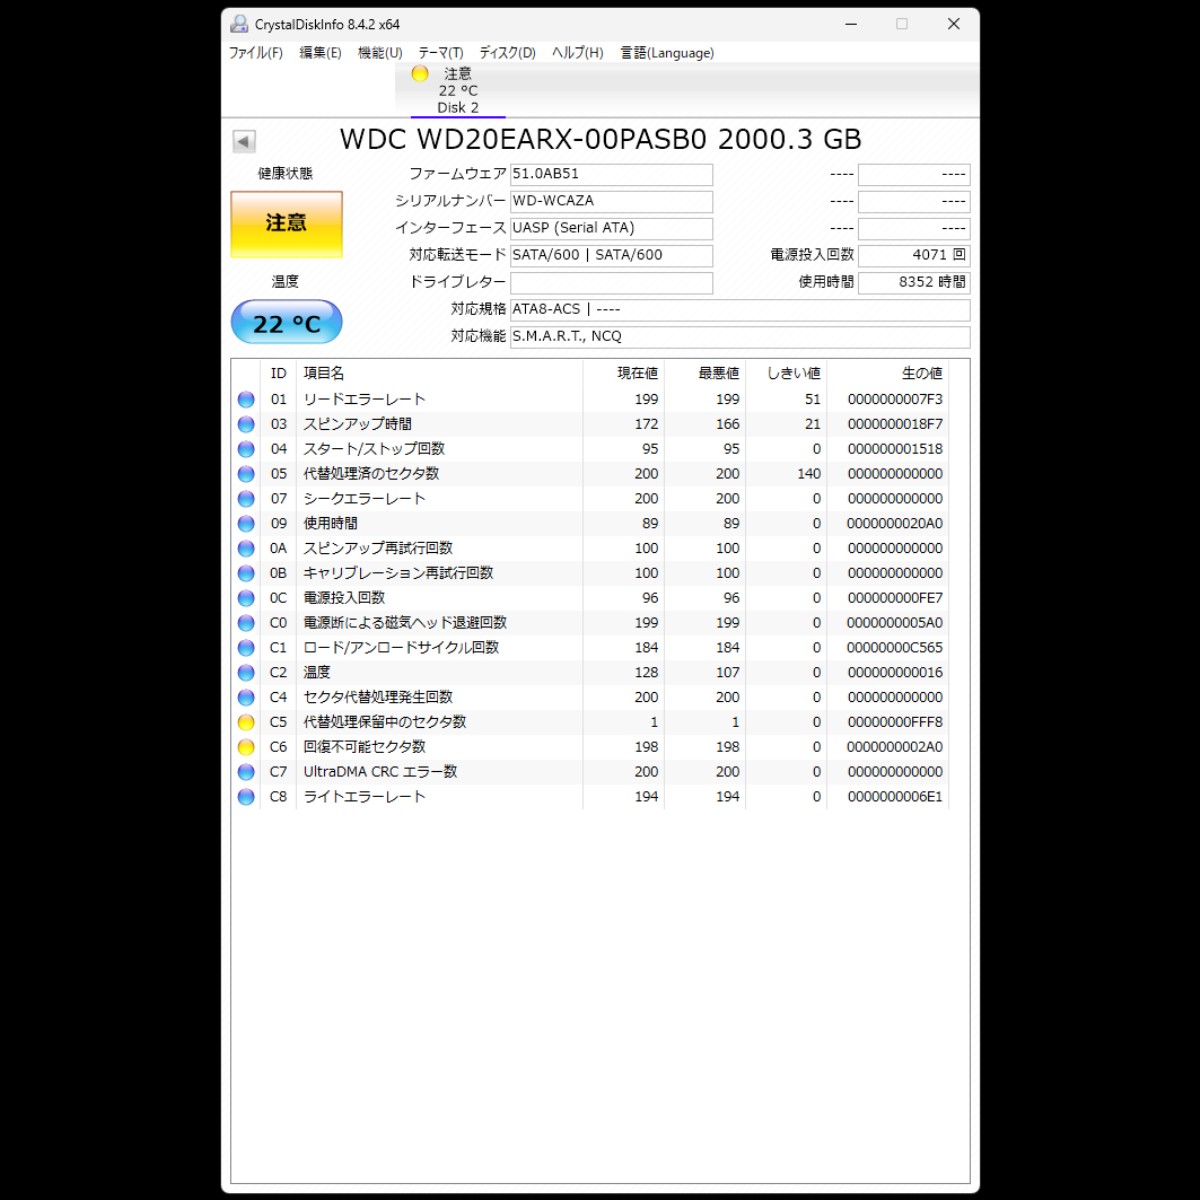The image size is (1200, 1200).
Task: Click status orb for 05 代替処理済のセクタ数
Action: 246,474
